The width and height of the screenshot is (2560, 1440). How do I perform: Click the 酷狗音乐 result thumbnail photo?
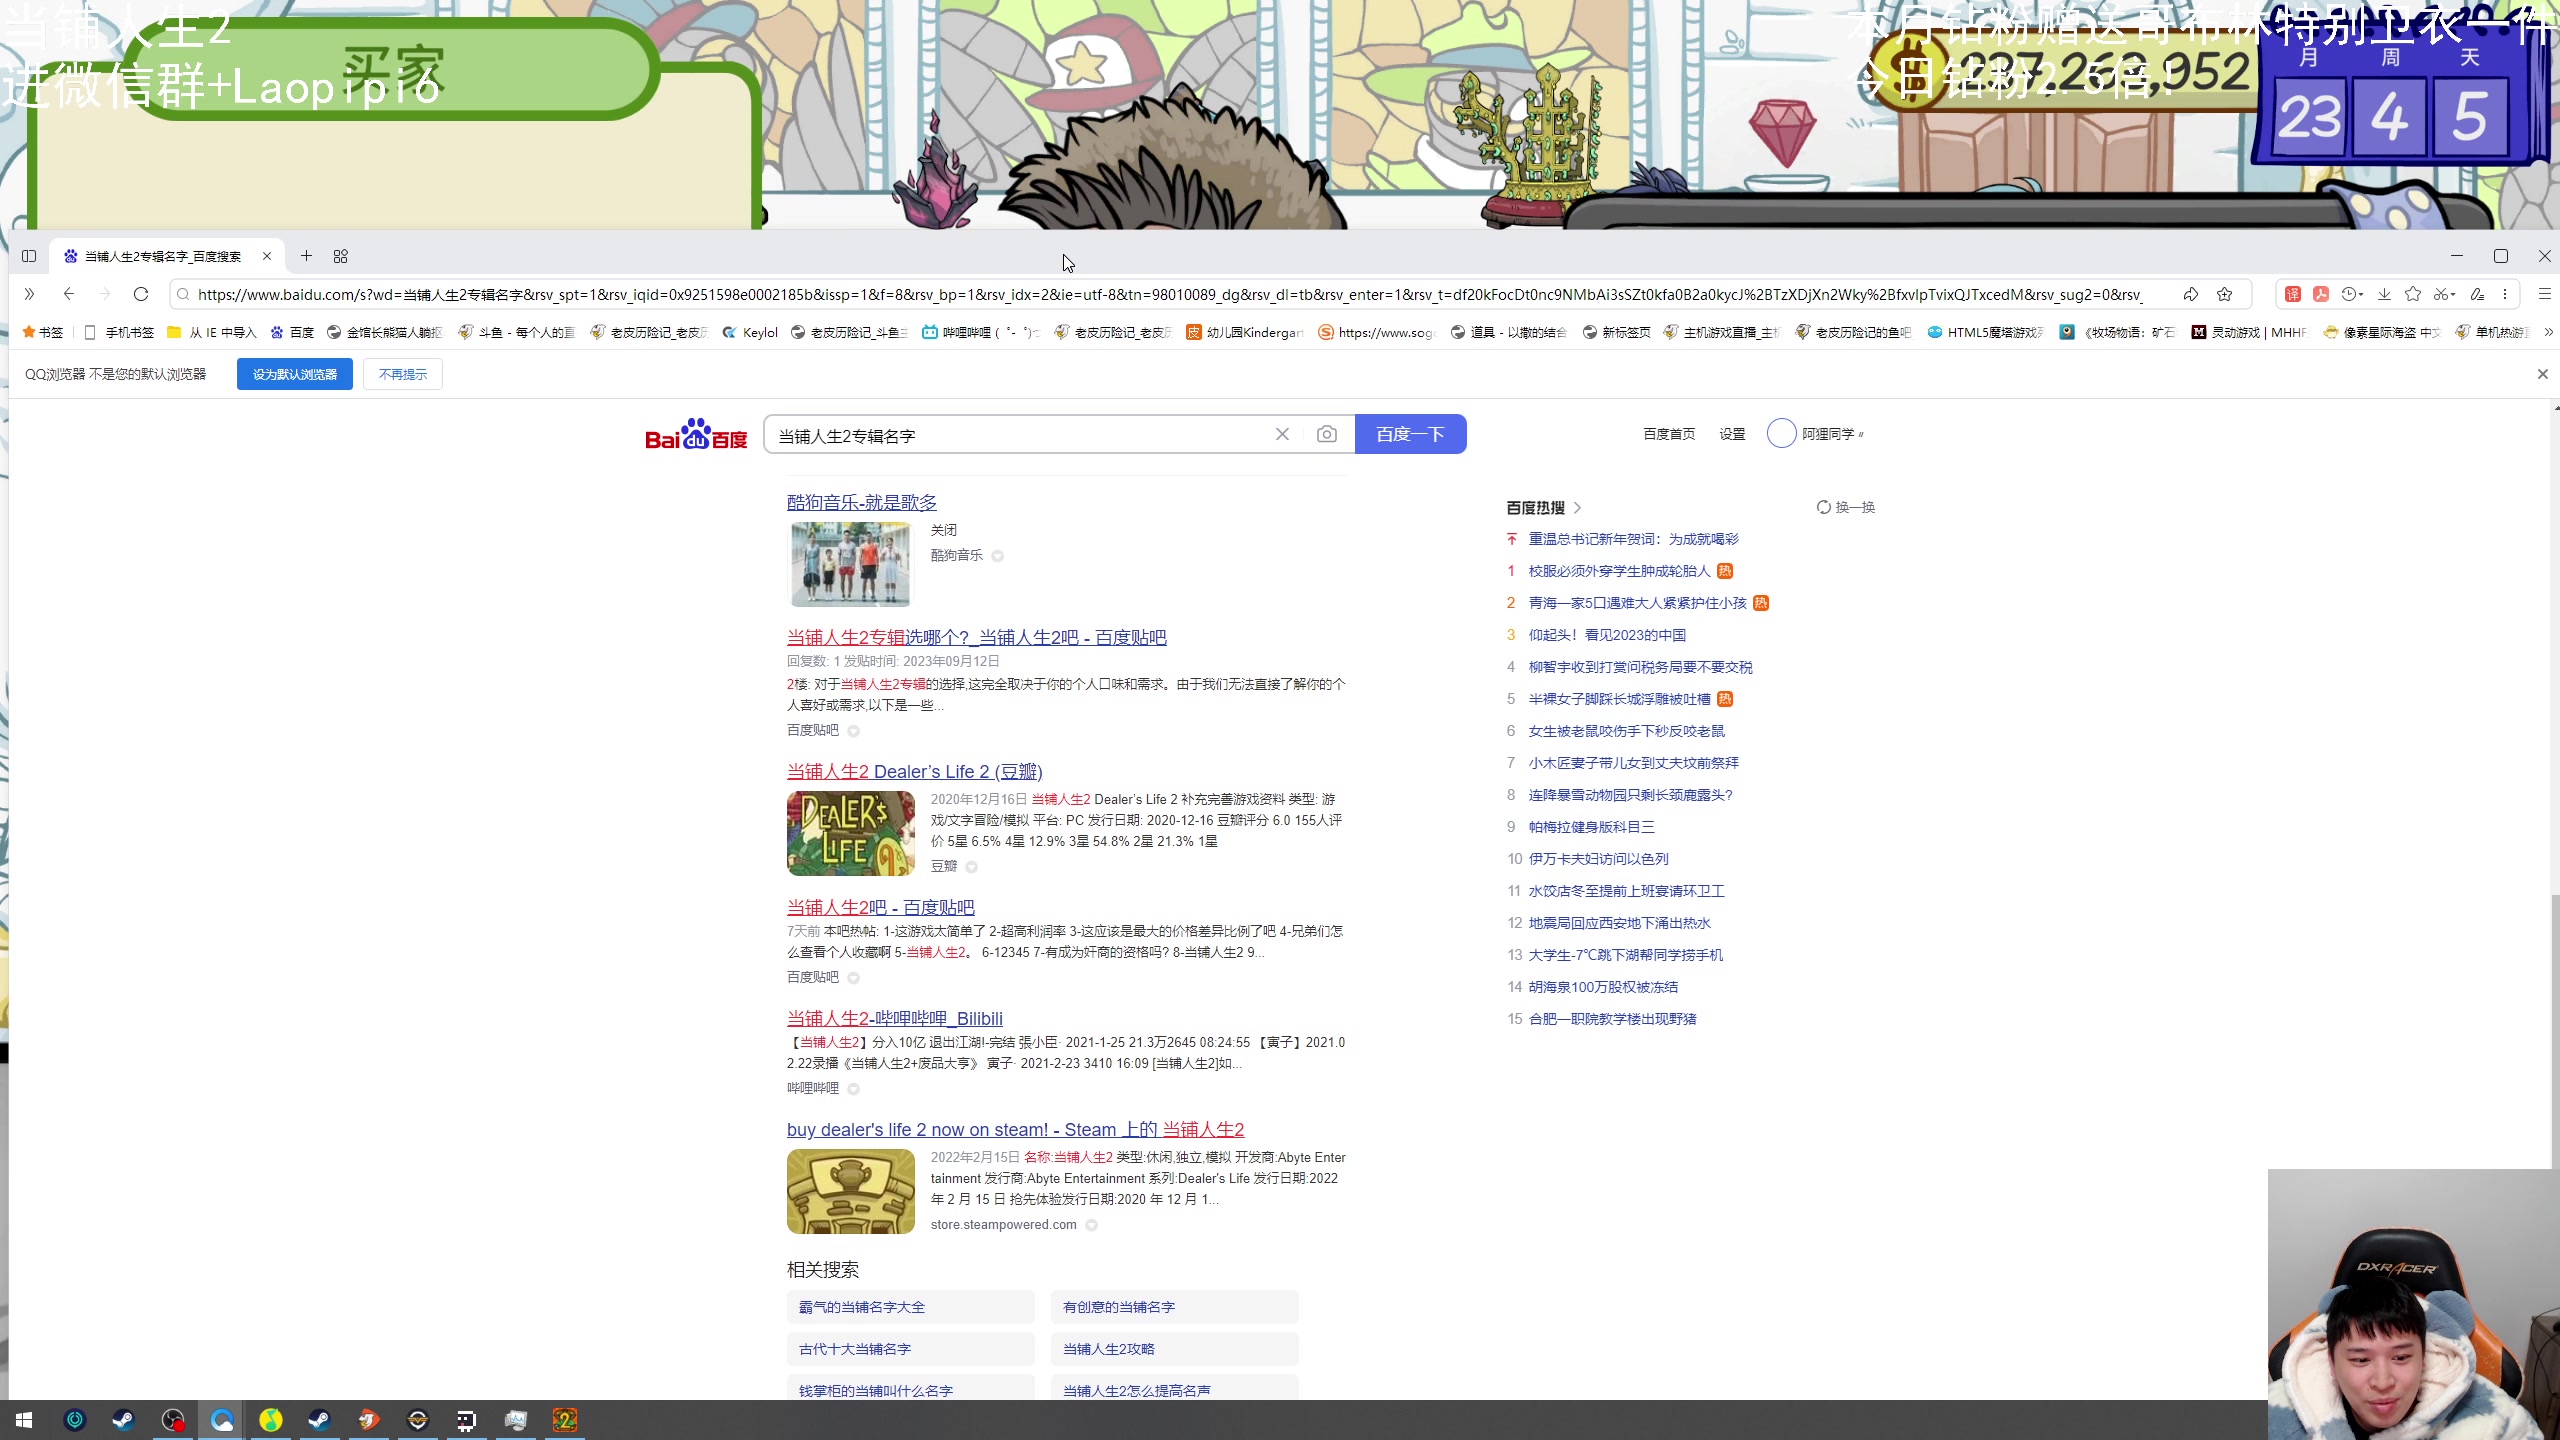point(851,564)
